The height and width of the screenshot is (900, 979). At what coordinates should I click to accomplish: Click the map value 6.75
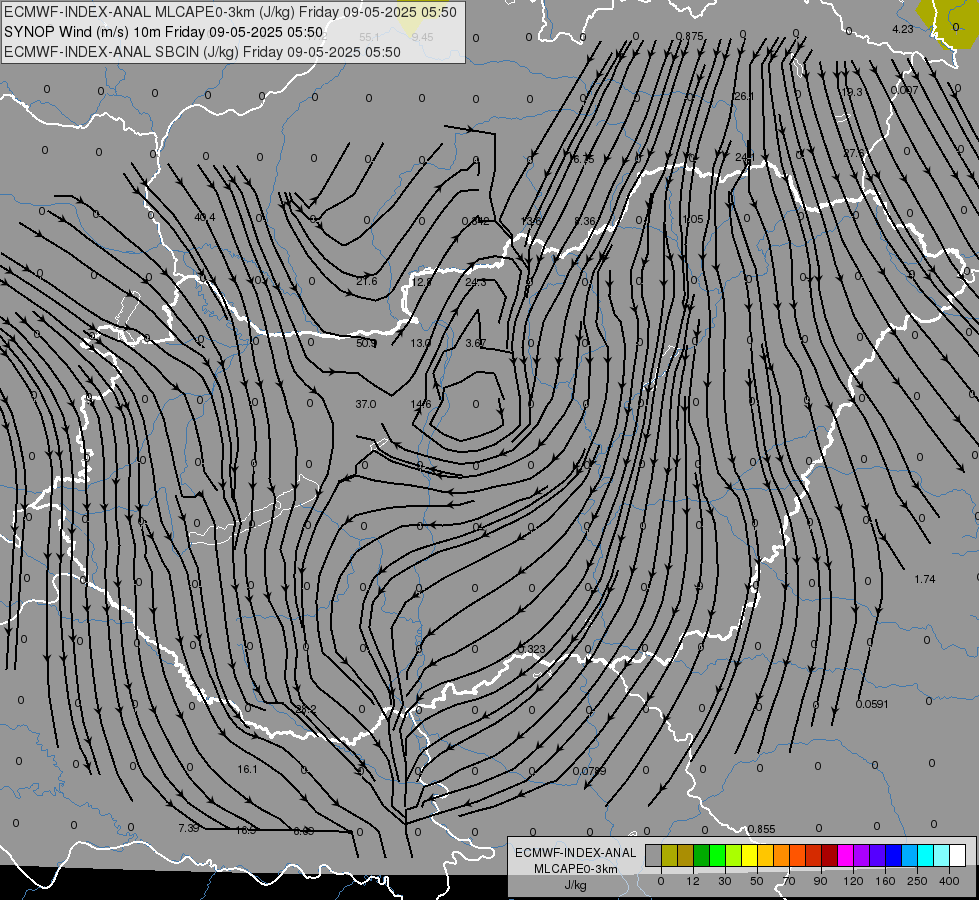click(x=584, y=159)
